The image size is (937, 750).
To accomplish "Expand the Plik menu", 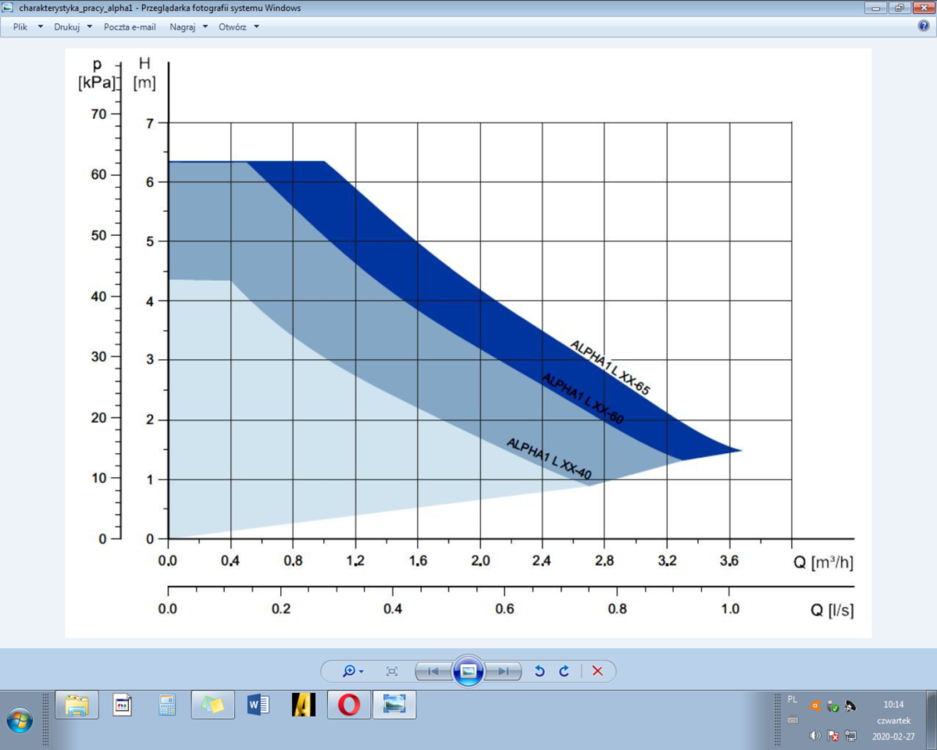I will [27, 27].
